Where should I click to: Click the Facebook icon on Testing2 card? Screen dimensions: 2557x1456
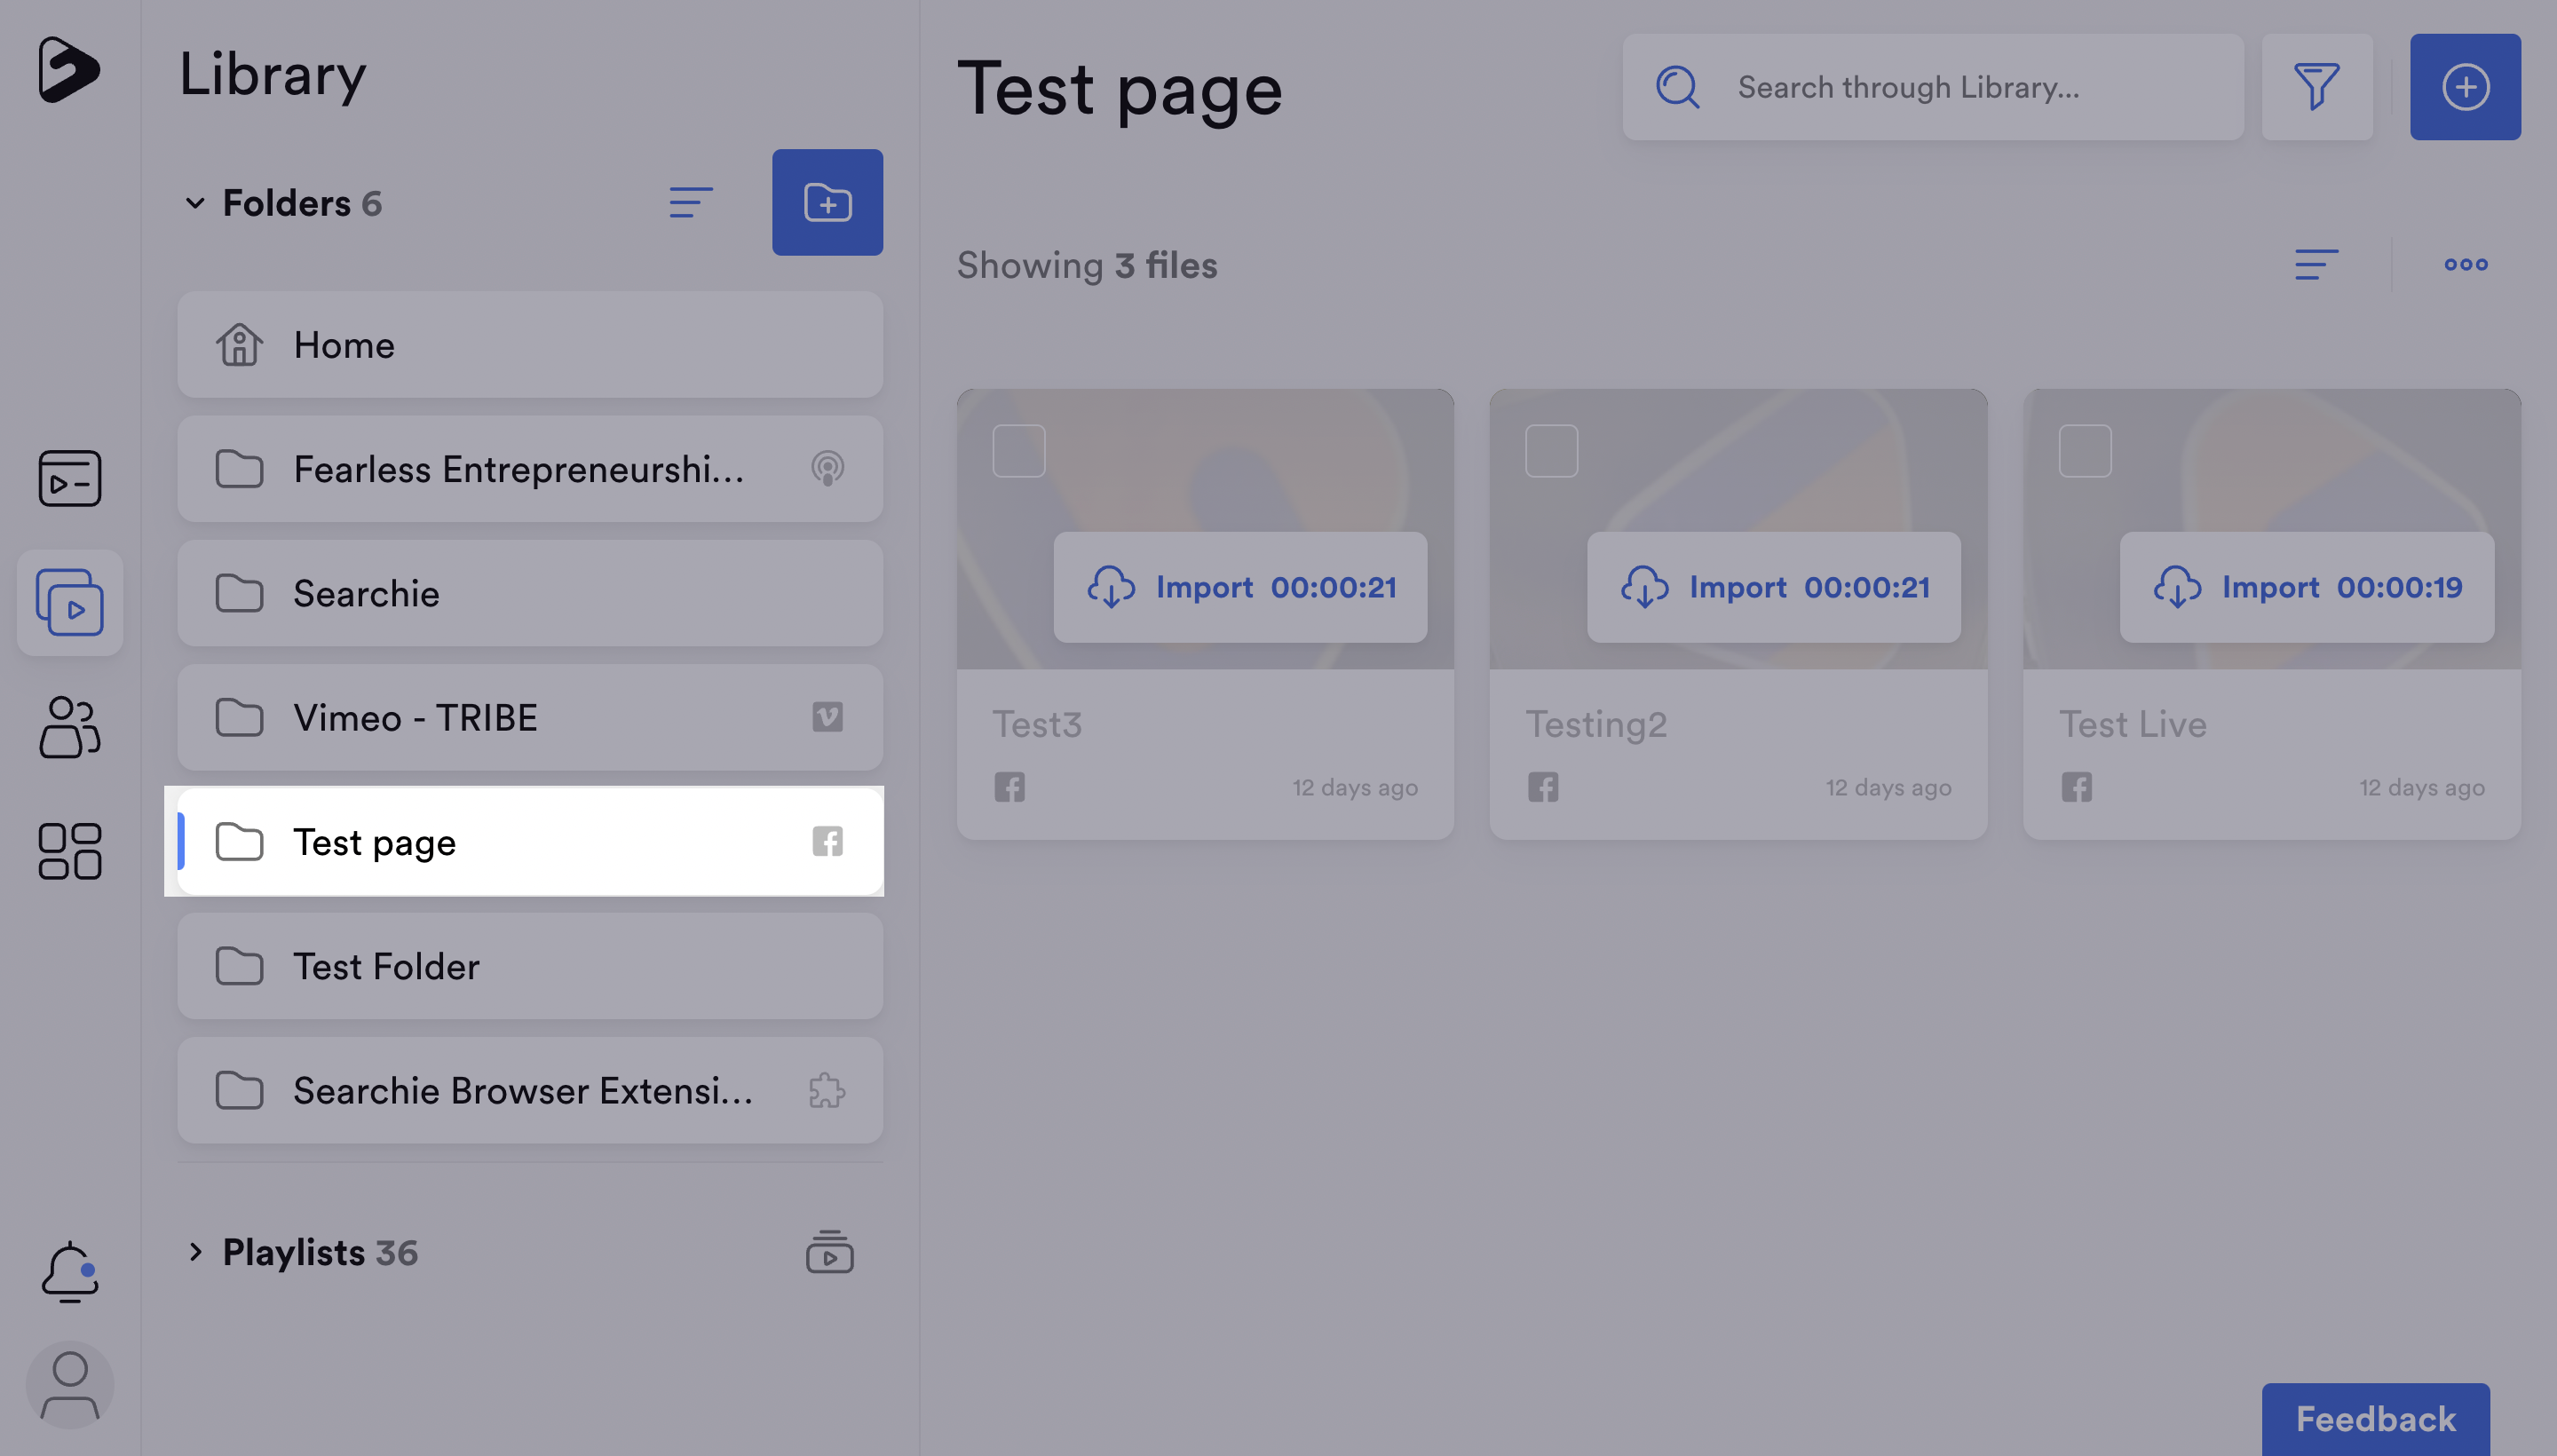pyautogui.click(x=1543, y=787)
